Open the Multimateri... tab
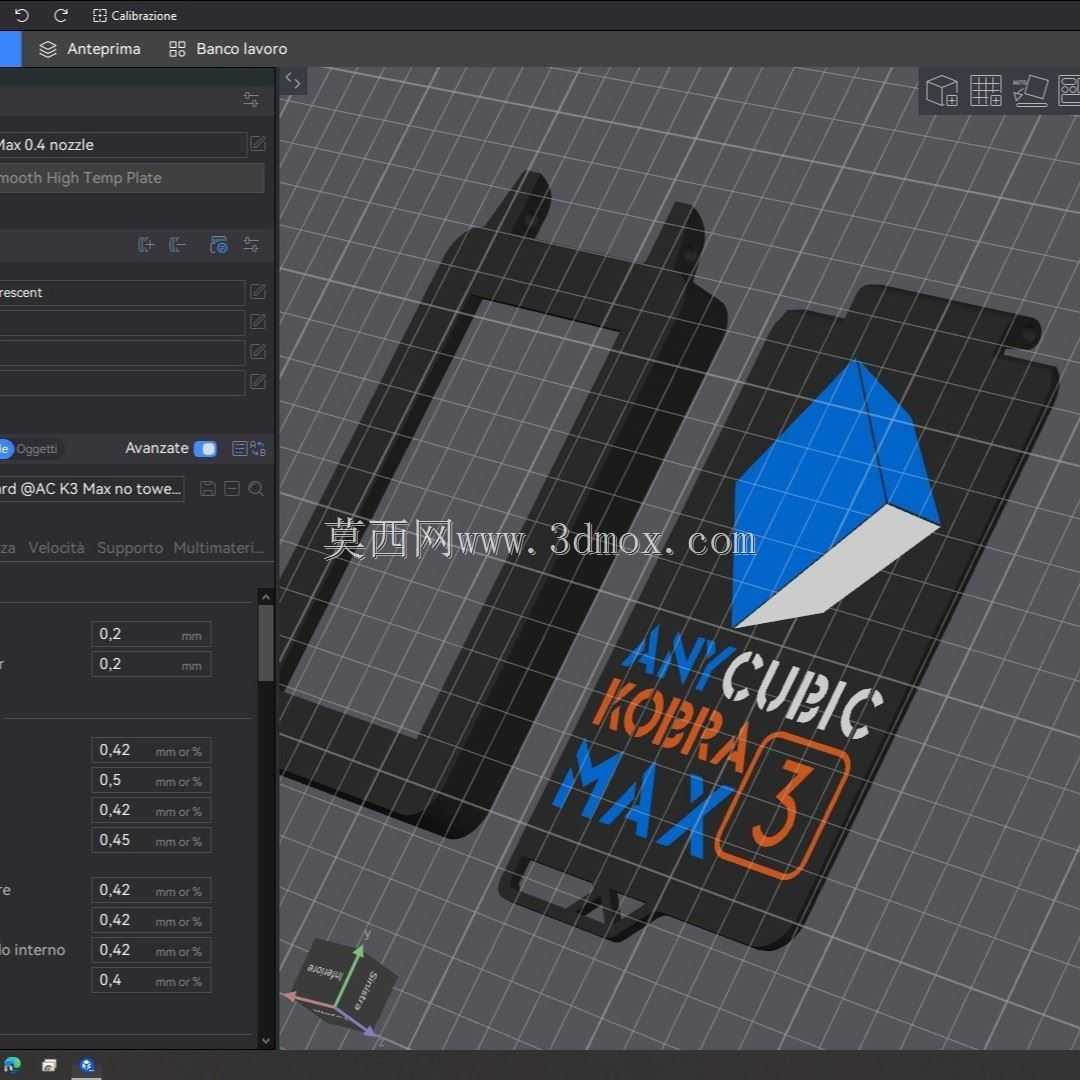This screenshot has height=1080, width=1080. (x=218, y=548)
